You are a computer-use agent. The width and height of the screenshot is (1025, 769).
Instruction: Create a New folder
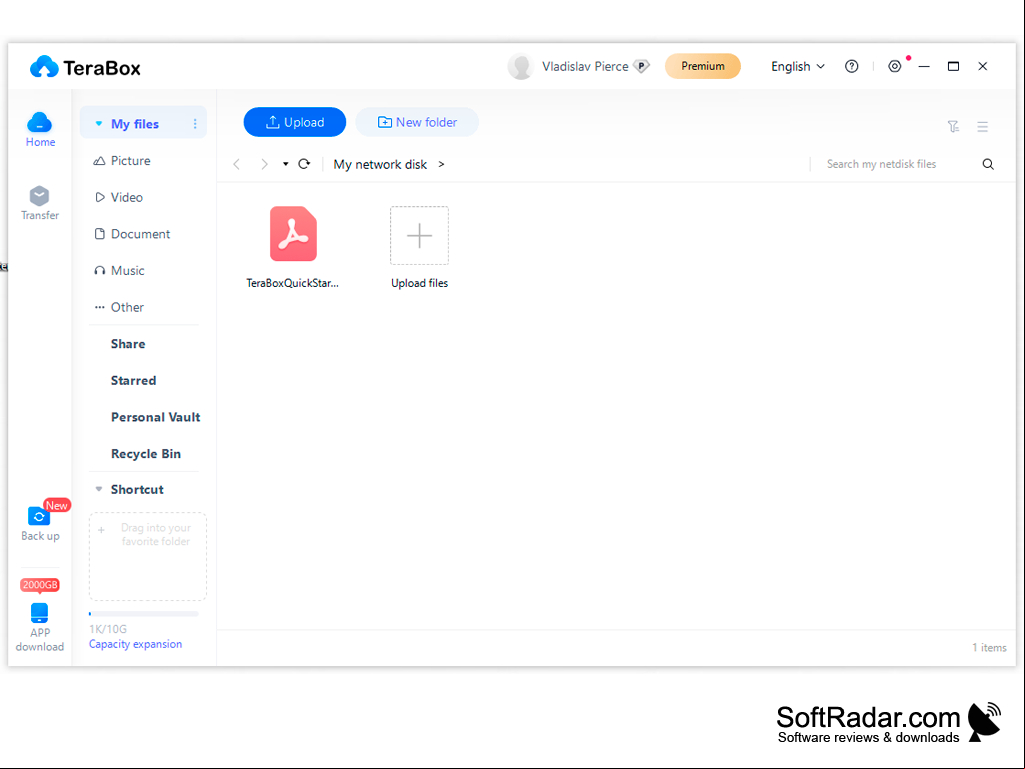(417, 122)
